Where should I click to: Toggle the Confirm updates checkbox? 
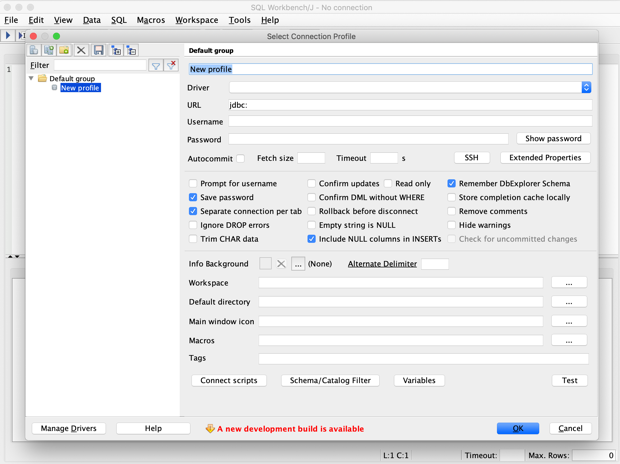pos(312,184)
